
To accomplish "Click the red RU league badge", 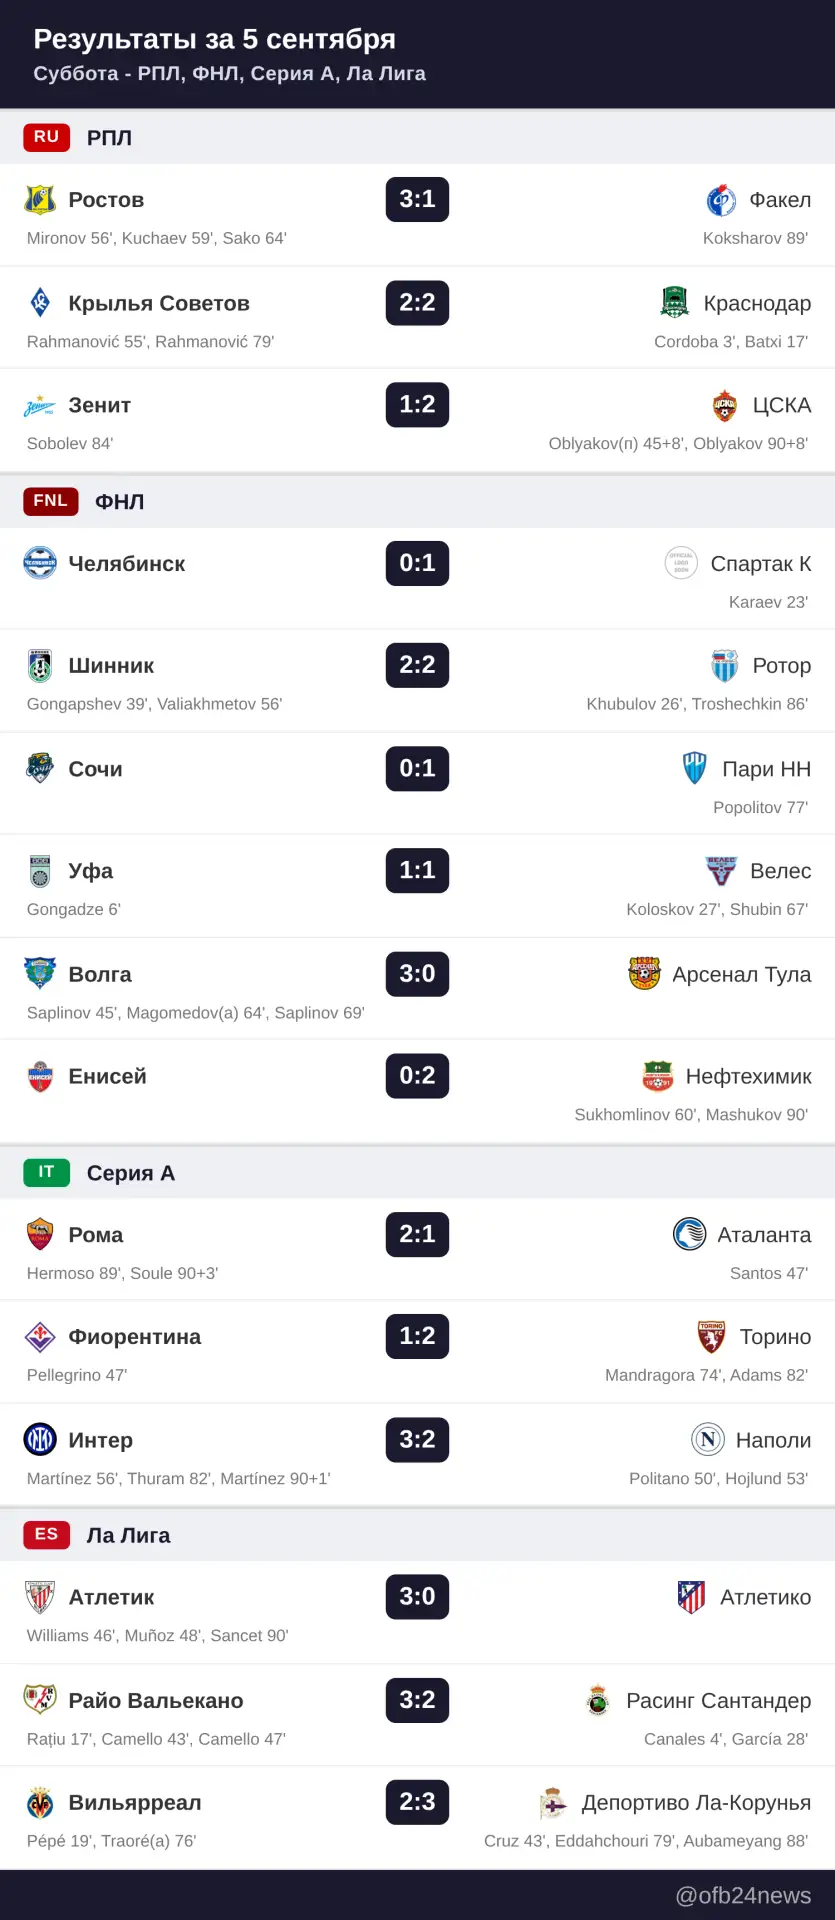I will [47, 137].
